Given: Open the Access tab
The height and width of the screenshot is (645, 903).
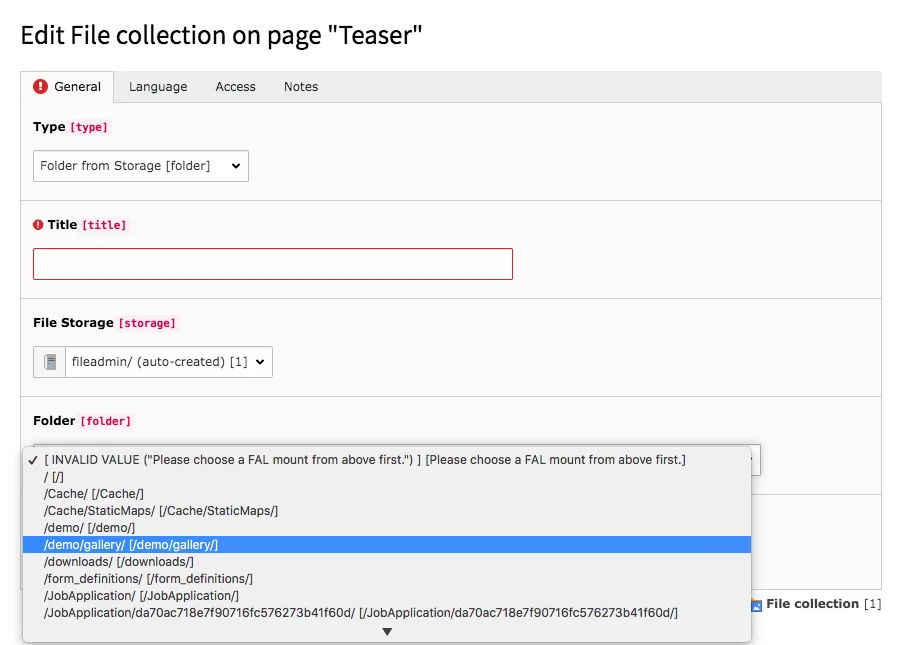Looking at the screenshot, I should click(x=235, y=87).
